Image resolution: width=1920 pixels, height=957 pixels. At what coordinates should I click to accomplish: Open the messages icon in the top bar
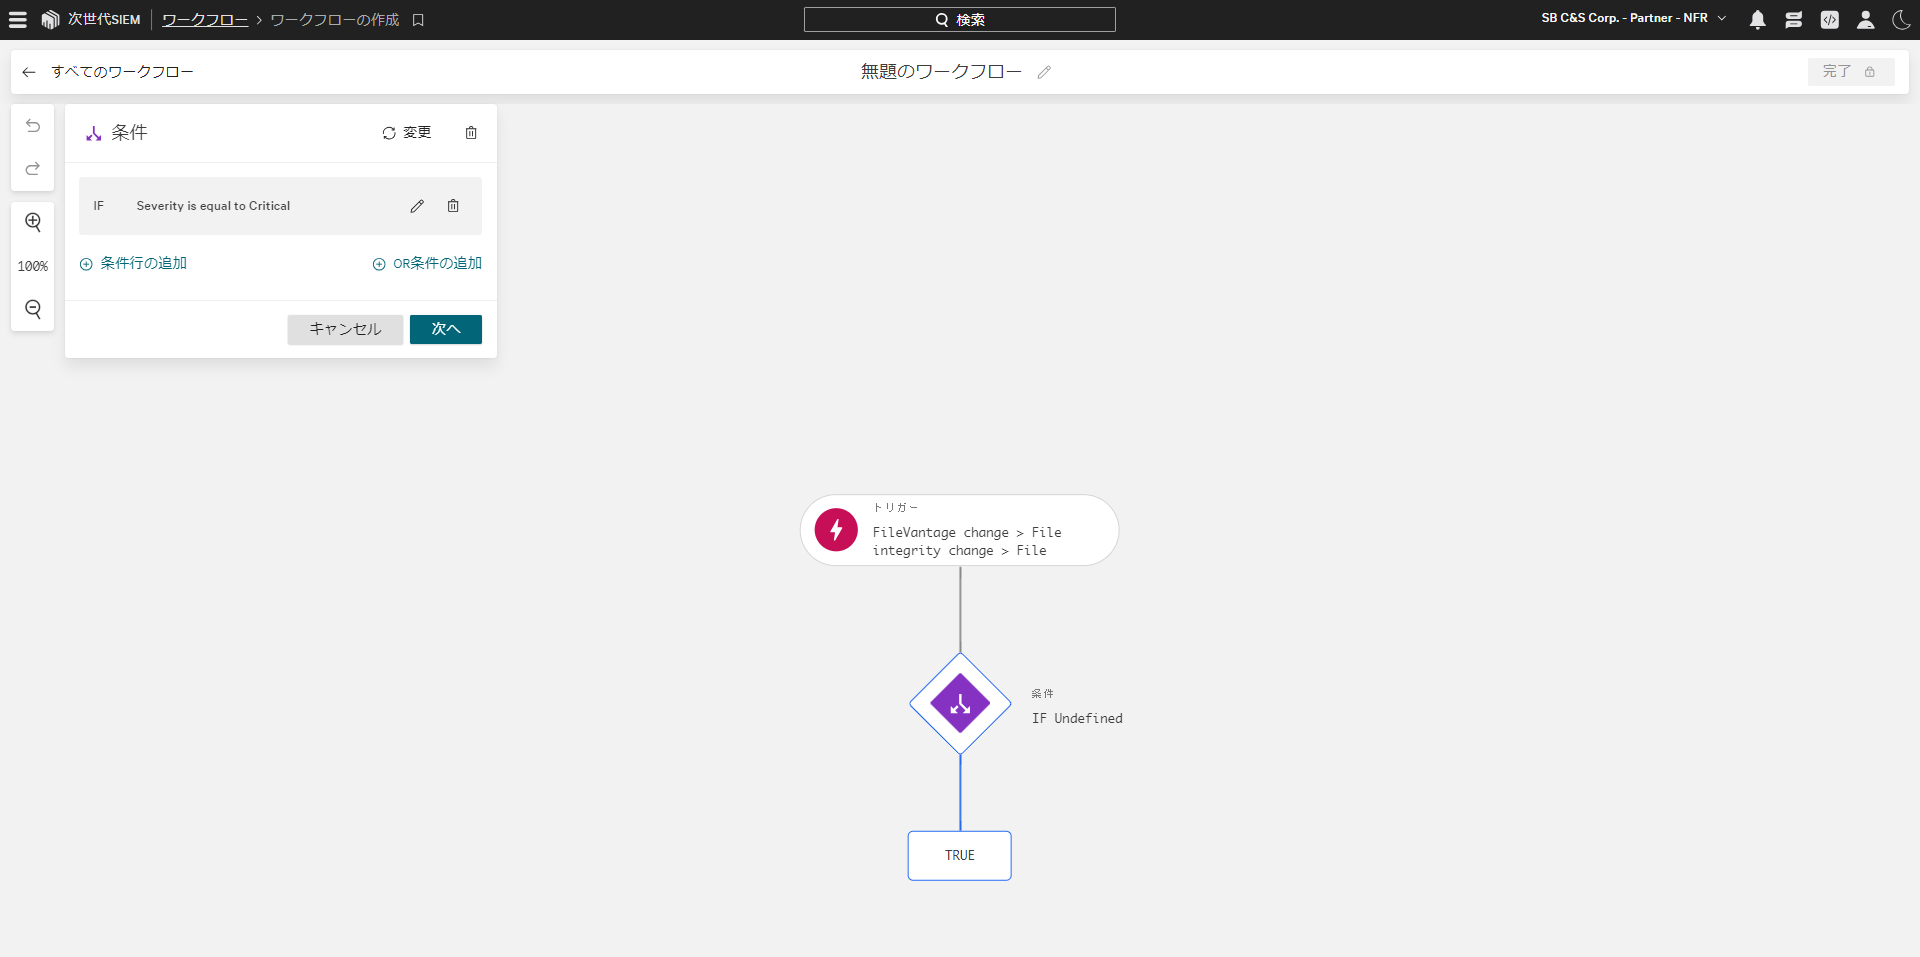1793,19
